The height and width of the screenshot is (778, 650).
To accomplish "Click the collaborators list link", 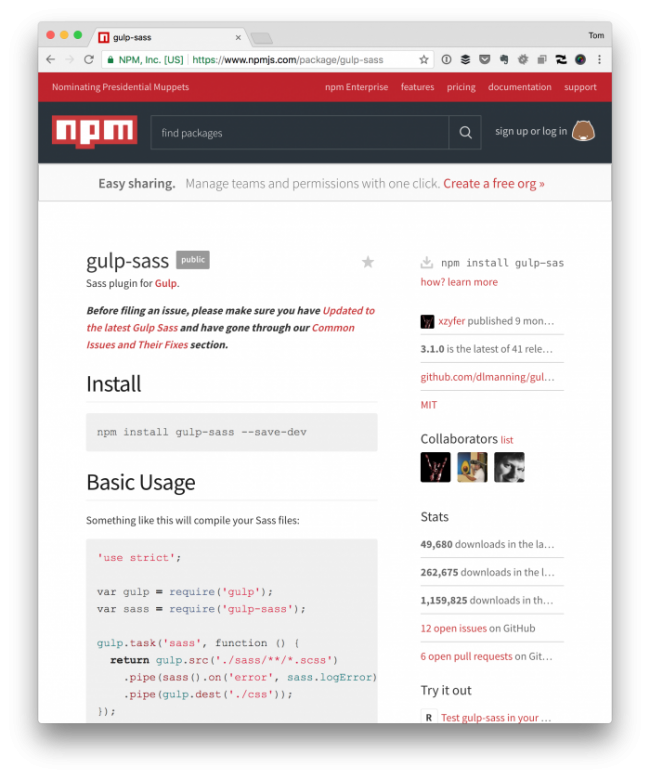I will coord(507,440).
